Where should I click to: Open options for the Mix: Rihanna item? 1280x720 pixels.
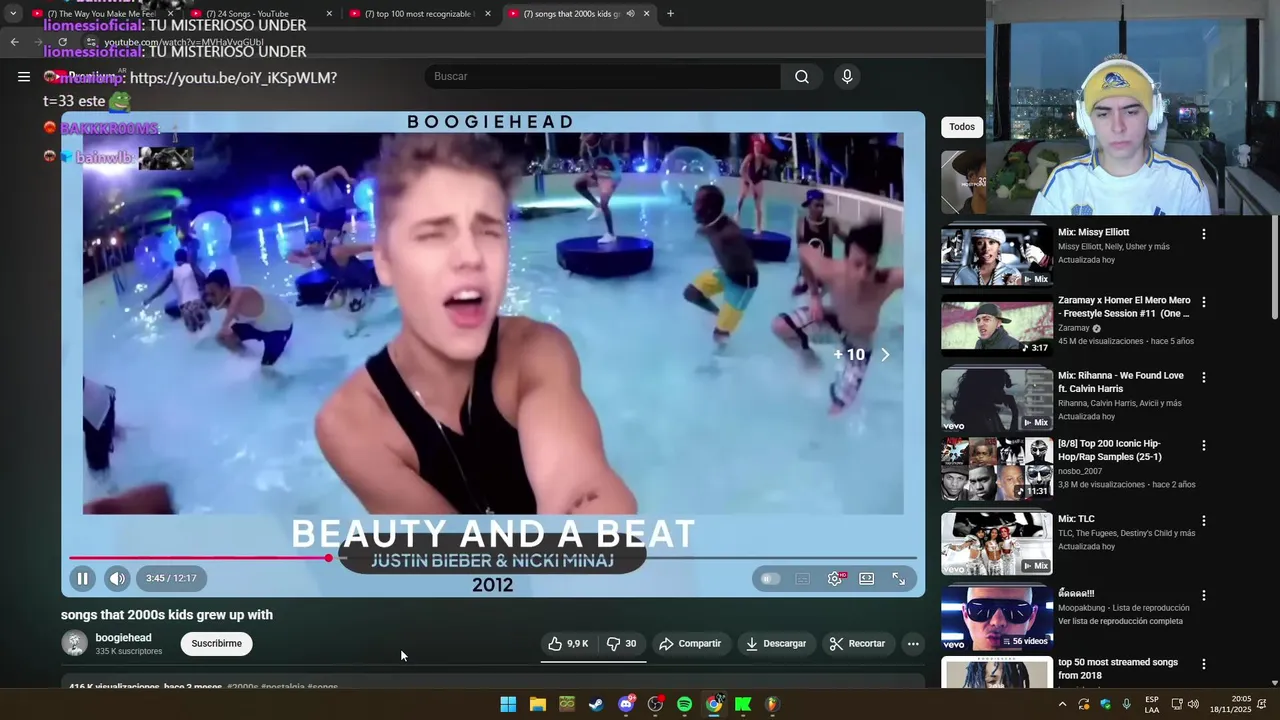(x=1204, y=377)
